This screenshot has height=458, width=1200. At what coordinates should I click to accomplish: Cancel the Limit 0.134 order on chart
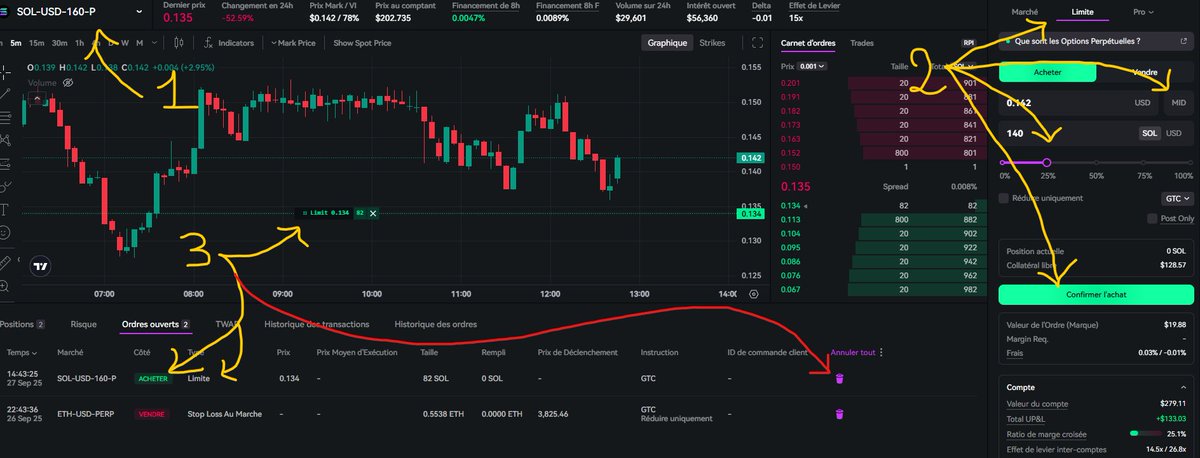tap(373, 213)
